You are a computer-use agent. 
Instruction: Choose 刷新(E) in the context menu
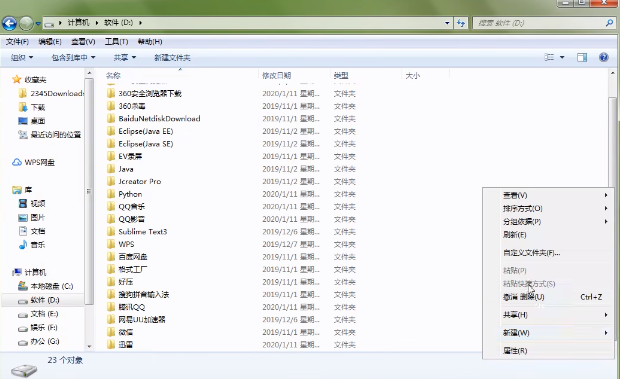[548, 235]
